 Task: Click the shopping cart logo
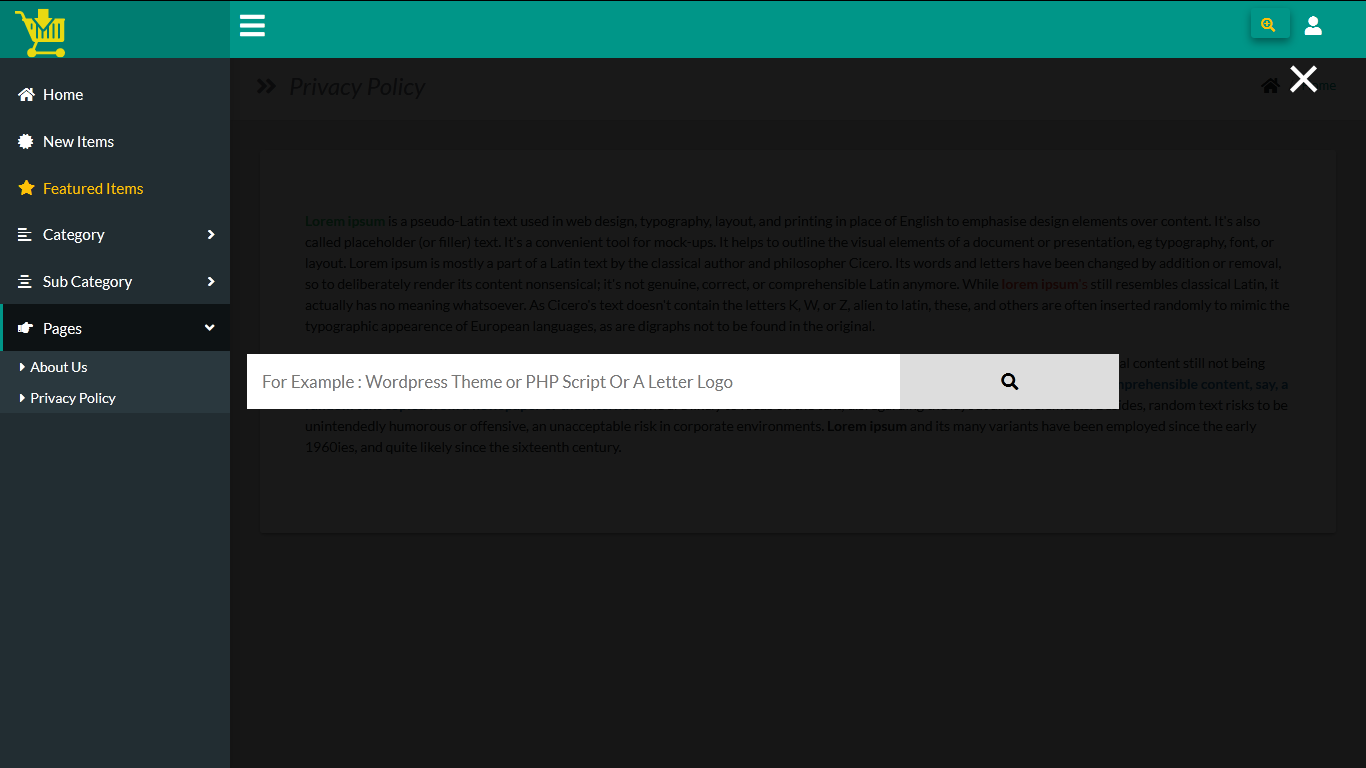[x=41, y=32]
